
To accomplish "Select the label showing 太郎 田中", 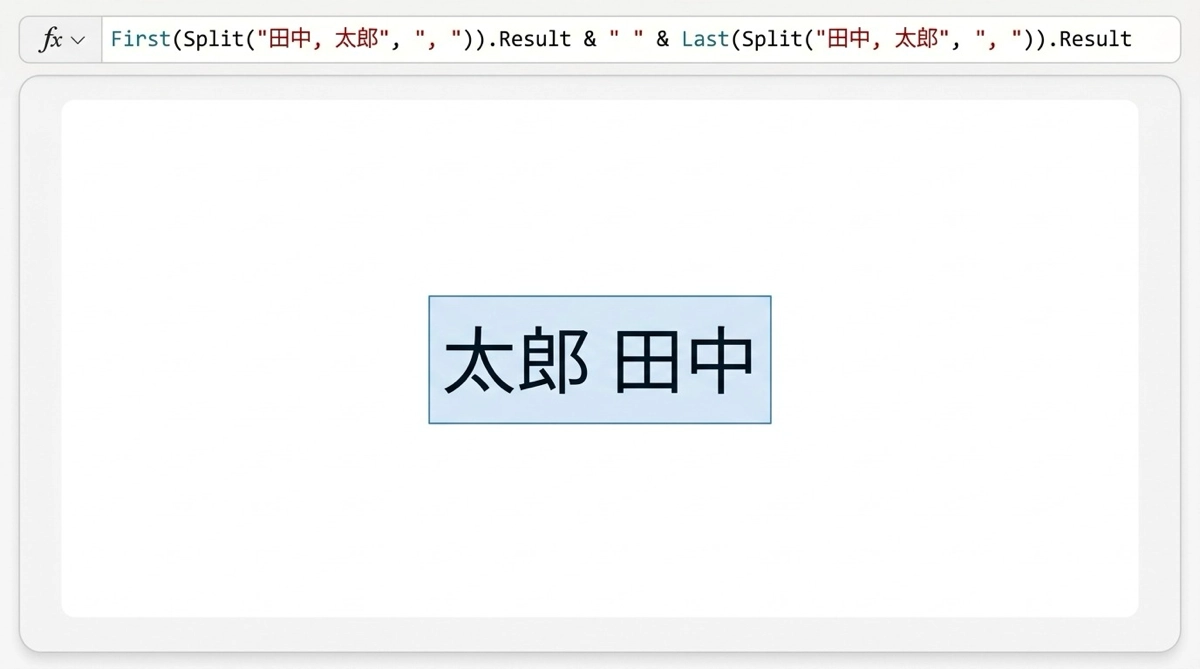I will click(x=600, y=359).
